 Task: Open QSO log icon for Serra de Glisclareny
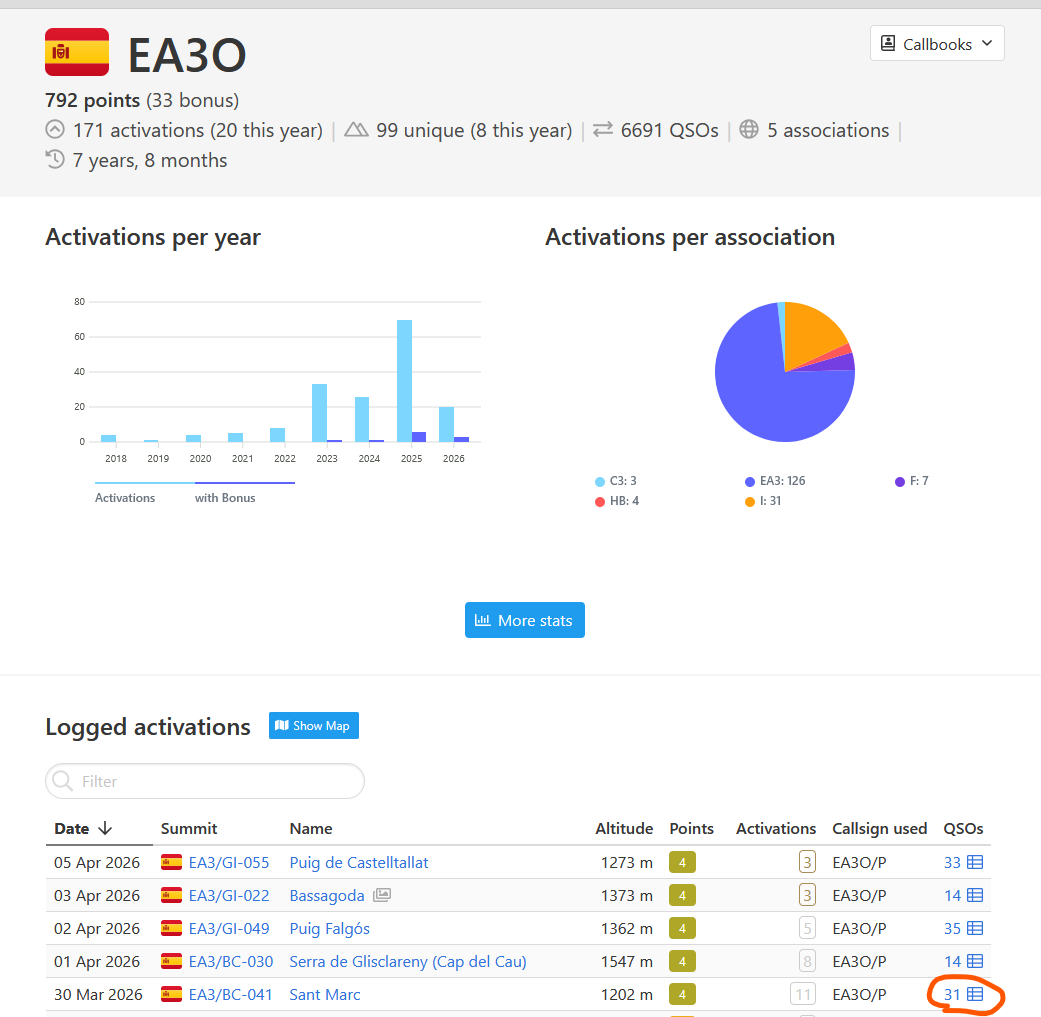(975, 961)
